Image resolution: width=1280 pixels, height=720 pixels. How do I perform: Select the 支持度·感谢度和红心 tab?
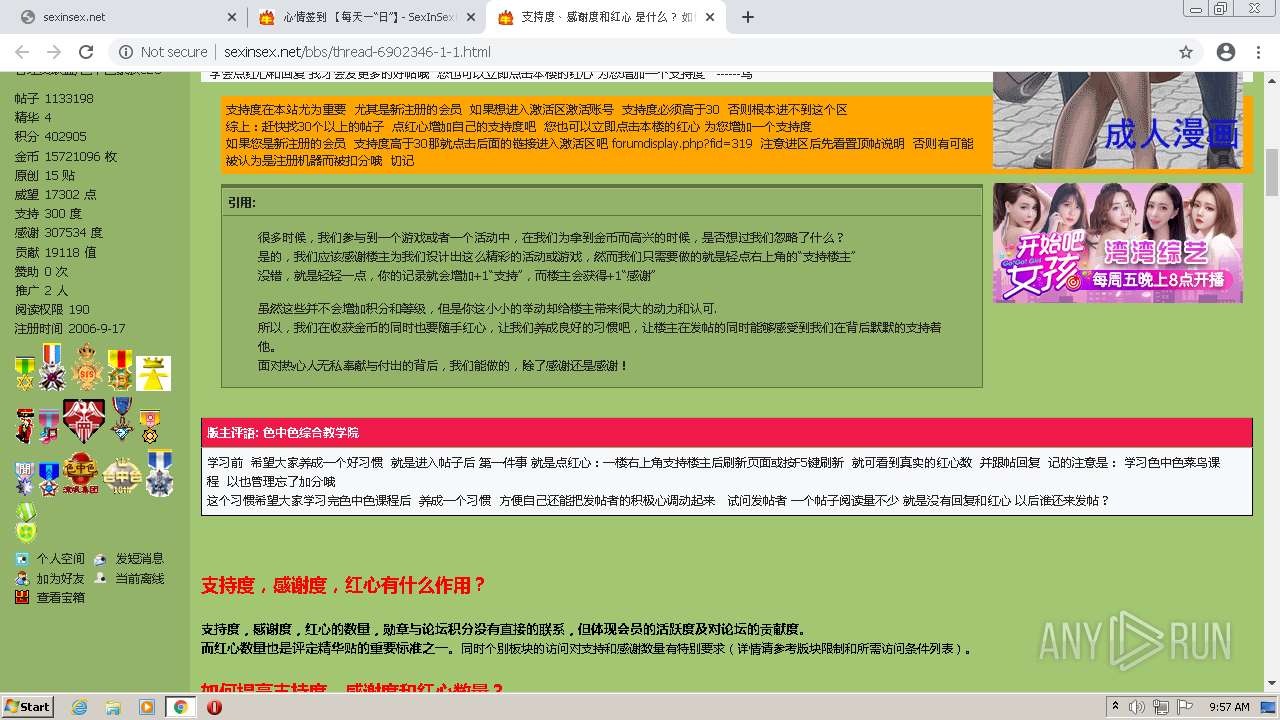[x=606, y=17]
